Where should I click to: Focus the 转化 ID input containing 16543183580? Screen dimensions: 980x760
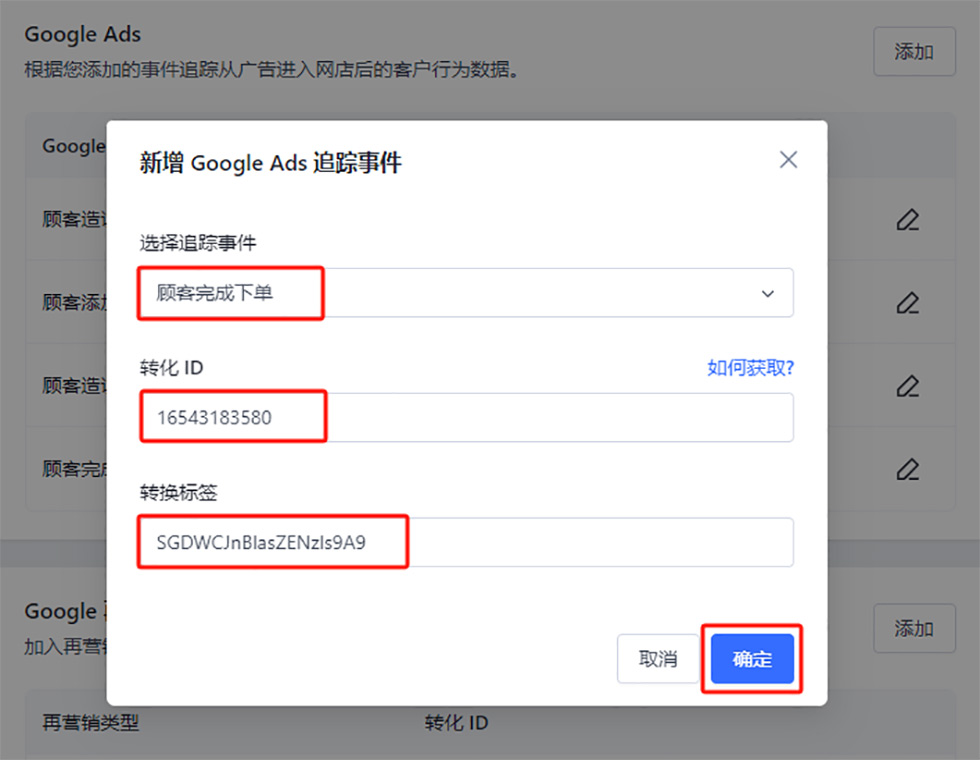click(465, 418)
